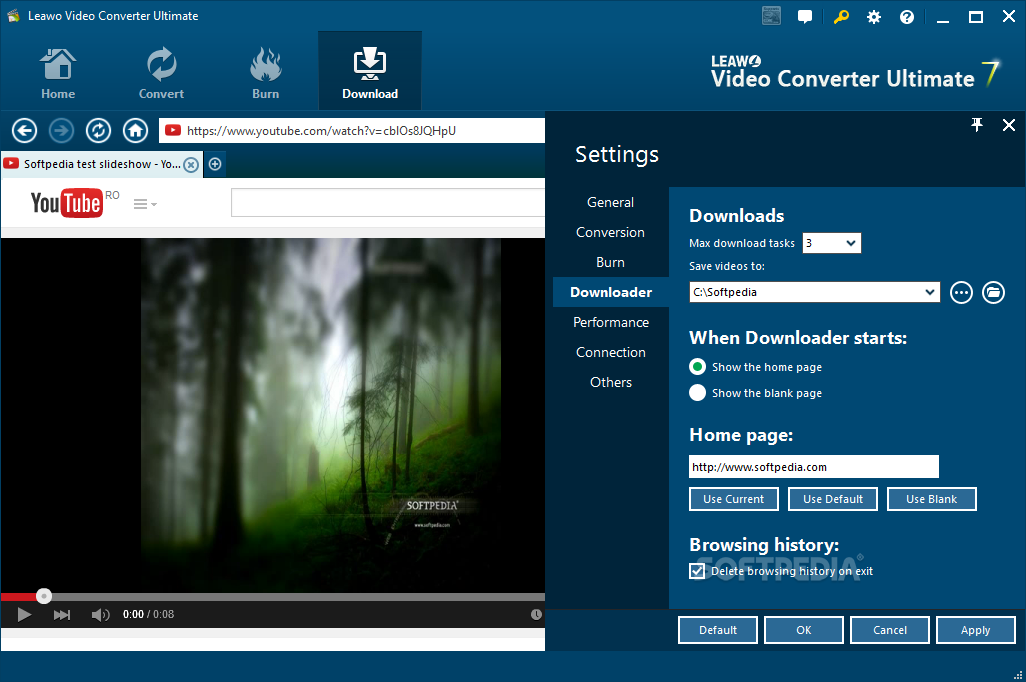
Task: Open a new browser tab
Action: [x=215, y=164]
